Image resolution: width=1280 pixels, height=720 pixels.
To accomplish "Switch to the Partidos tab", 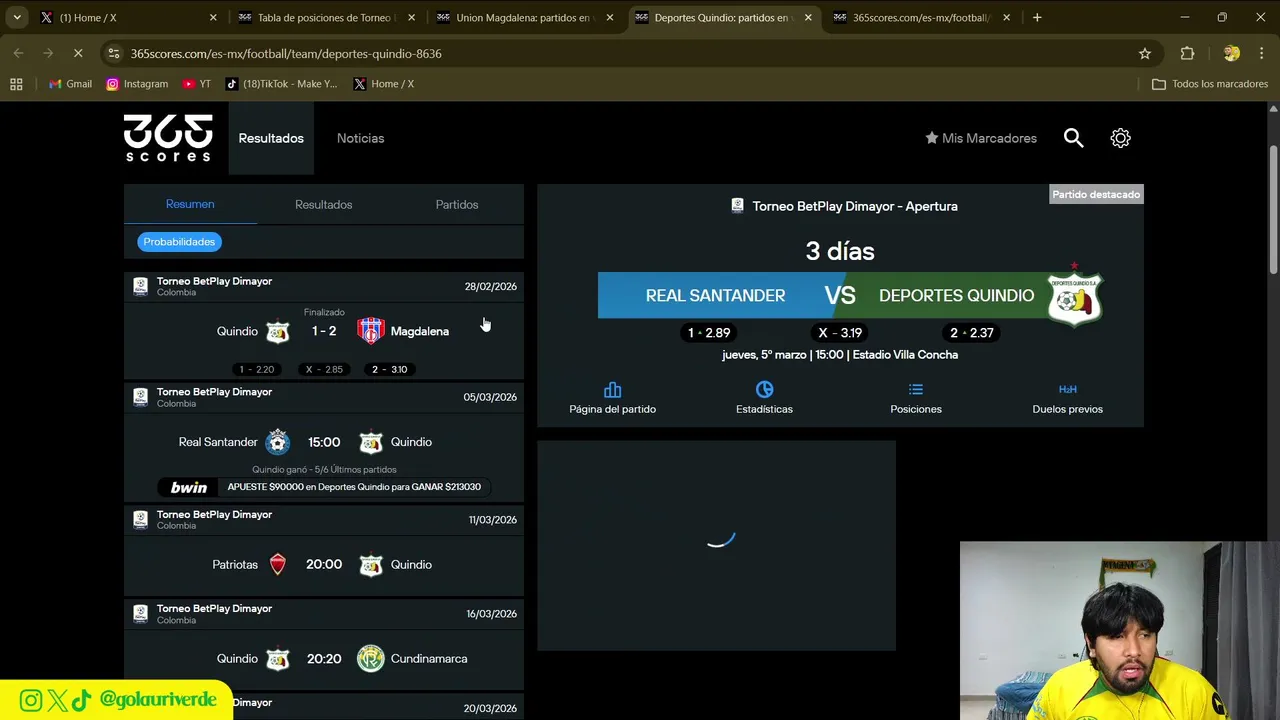I will [457, 204].
